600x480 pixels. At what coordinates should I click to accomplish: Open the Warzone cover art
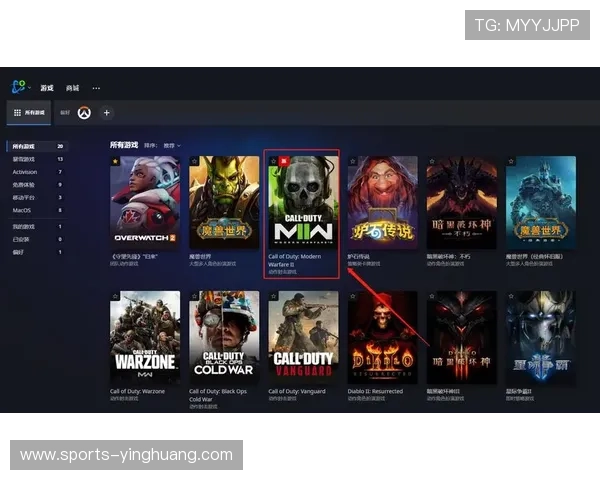[145, 337]
